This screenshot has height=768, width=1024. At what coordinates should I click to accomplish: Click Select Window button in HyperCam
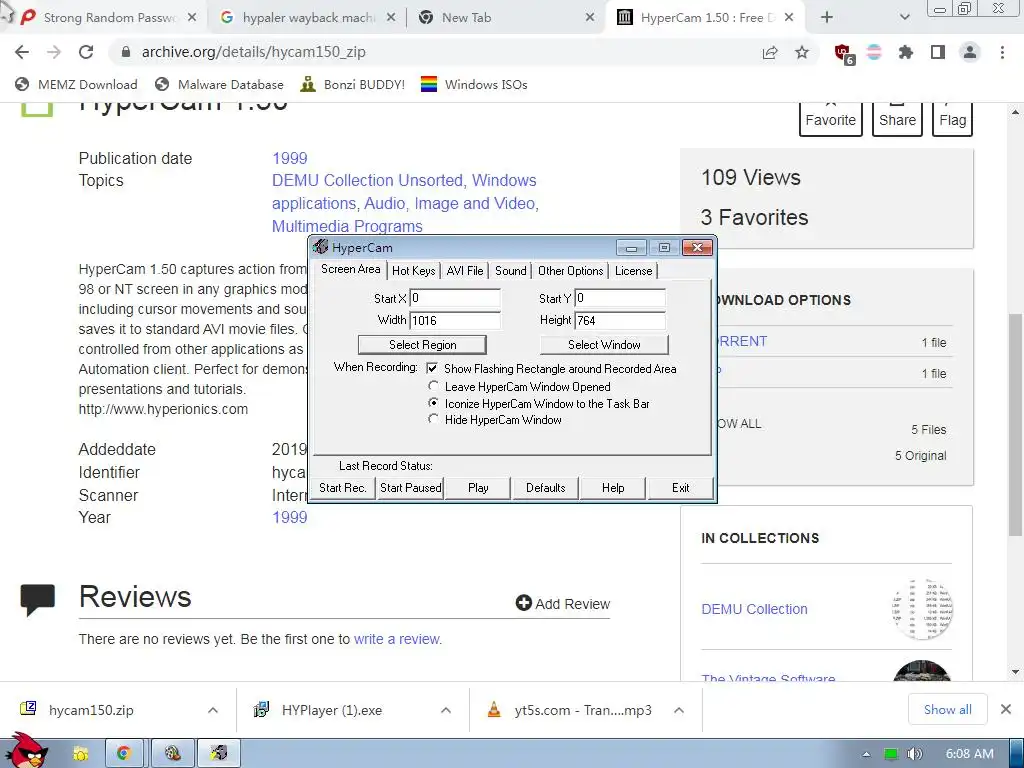click(604, 344)
